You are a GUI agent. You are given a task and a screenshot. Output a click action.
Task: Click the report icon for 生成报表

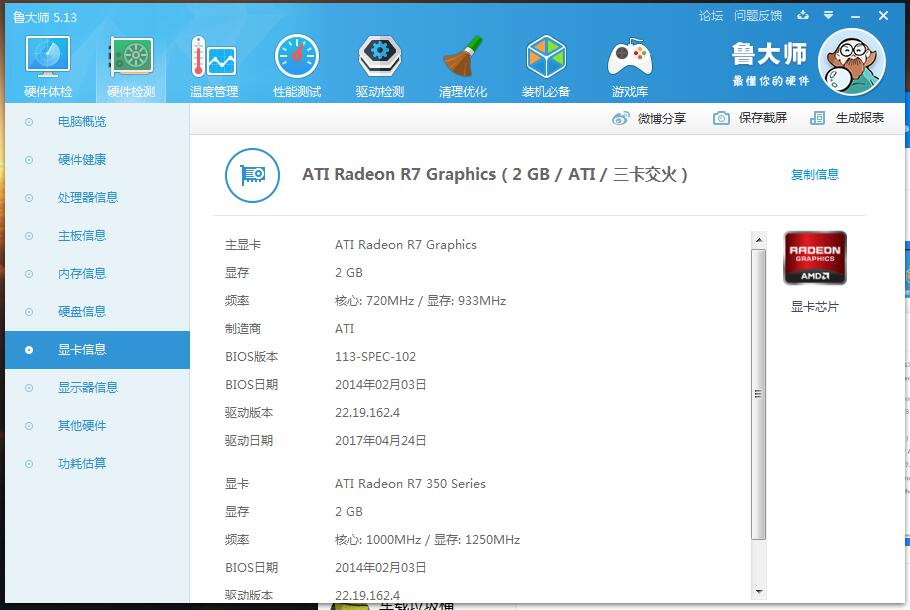817,118
